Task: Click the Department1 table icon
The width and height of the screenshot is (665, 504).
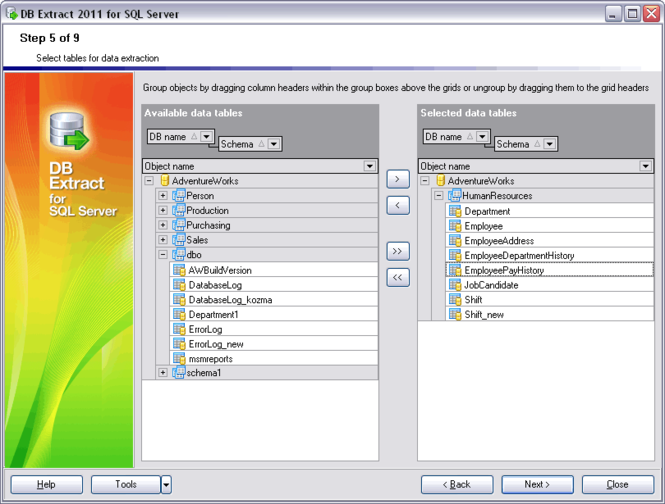Action: [179, 314]
